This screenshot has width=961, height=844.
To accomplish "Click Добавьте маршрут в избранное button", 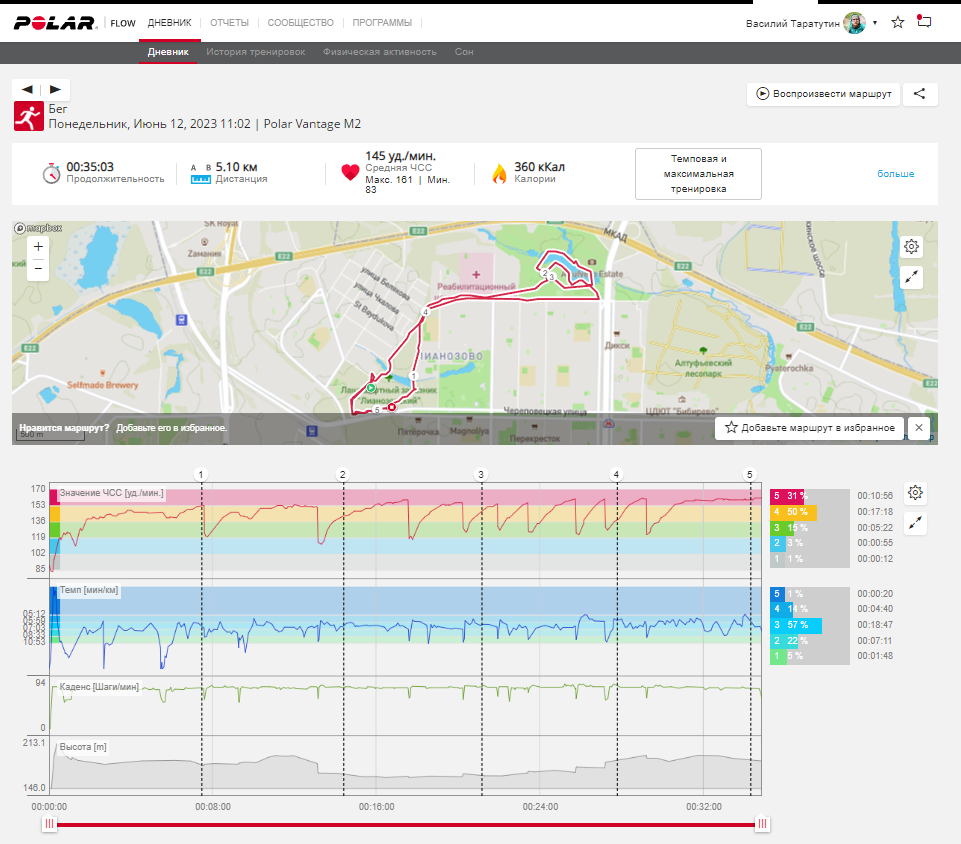I will click(x=810, y=428).
